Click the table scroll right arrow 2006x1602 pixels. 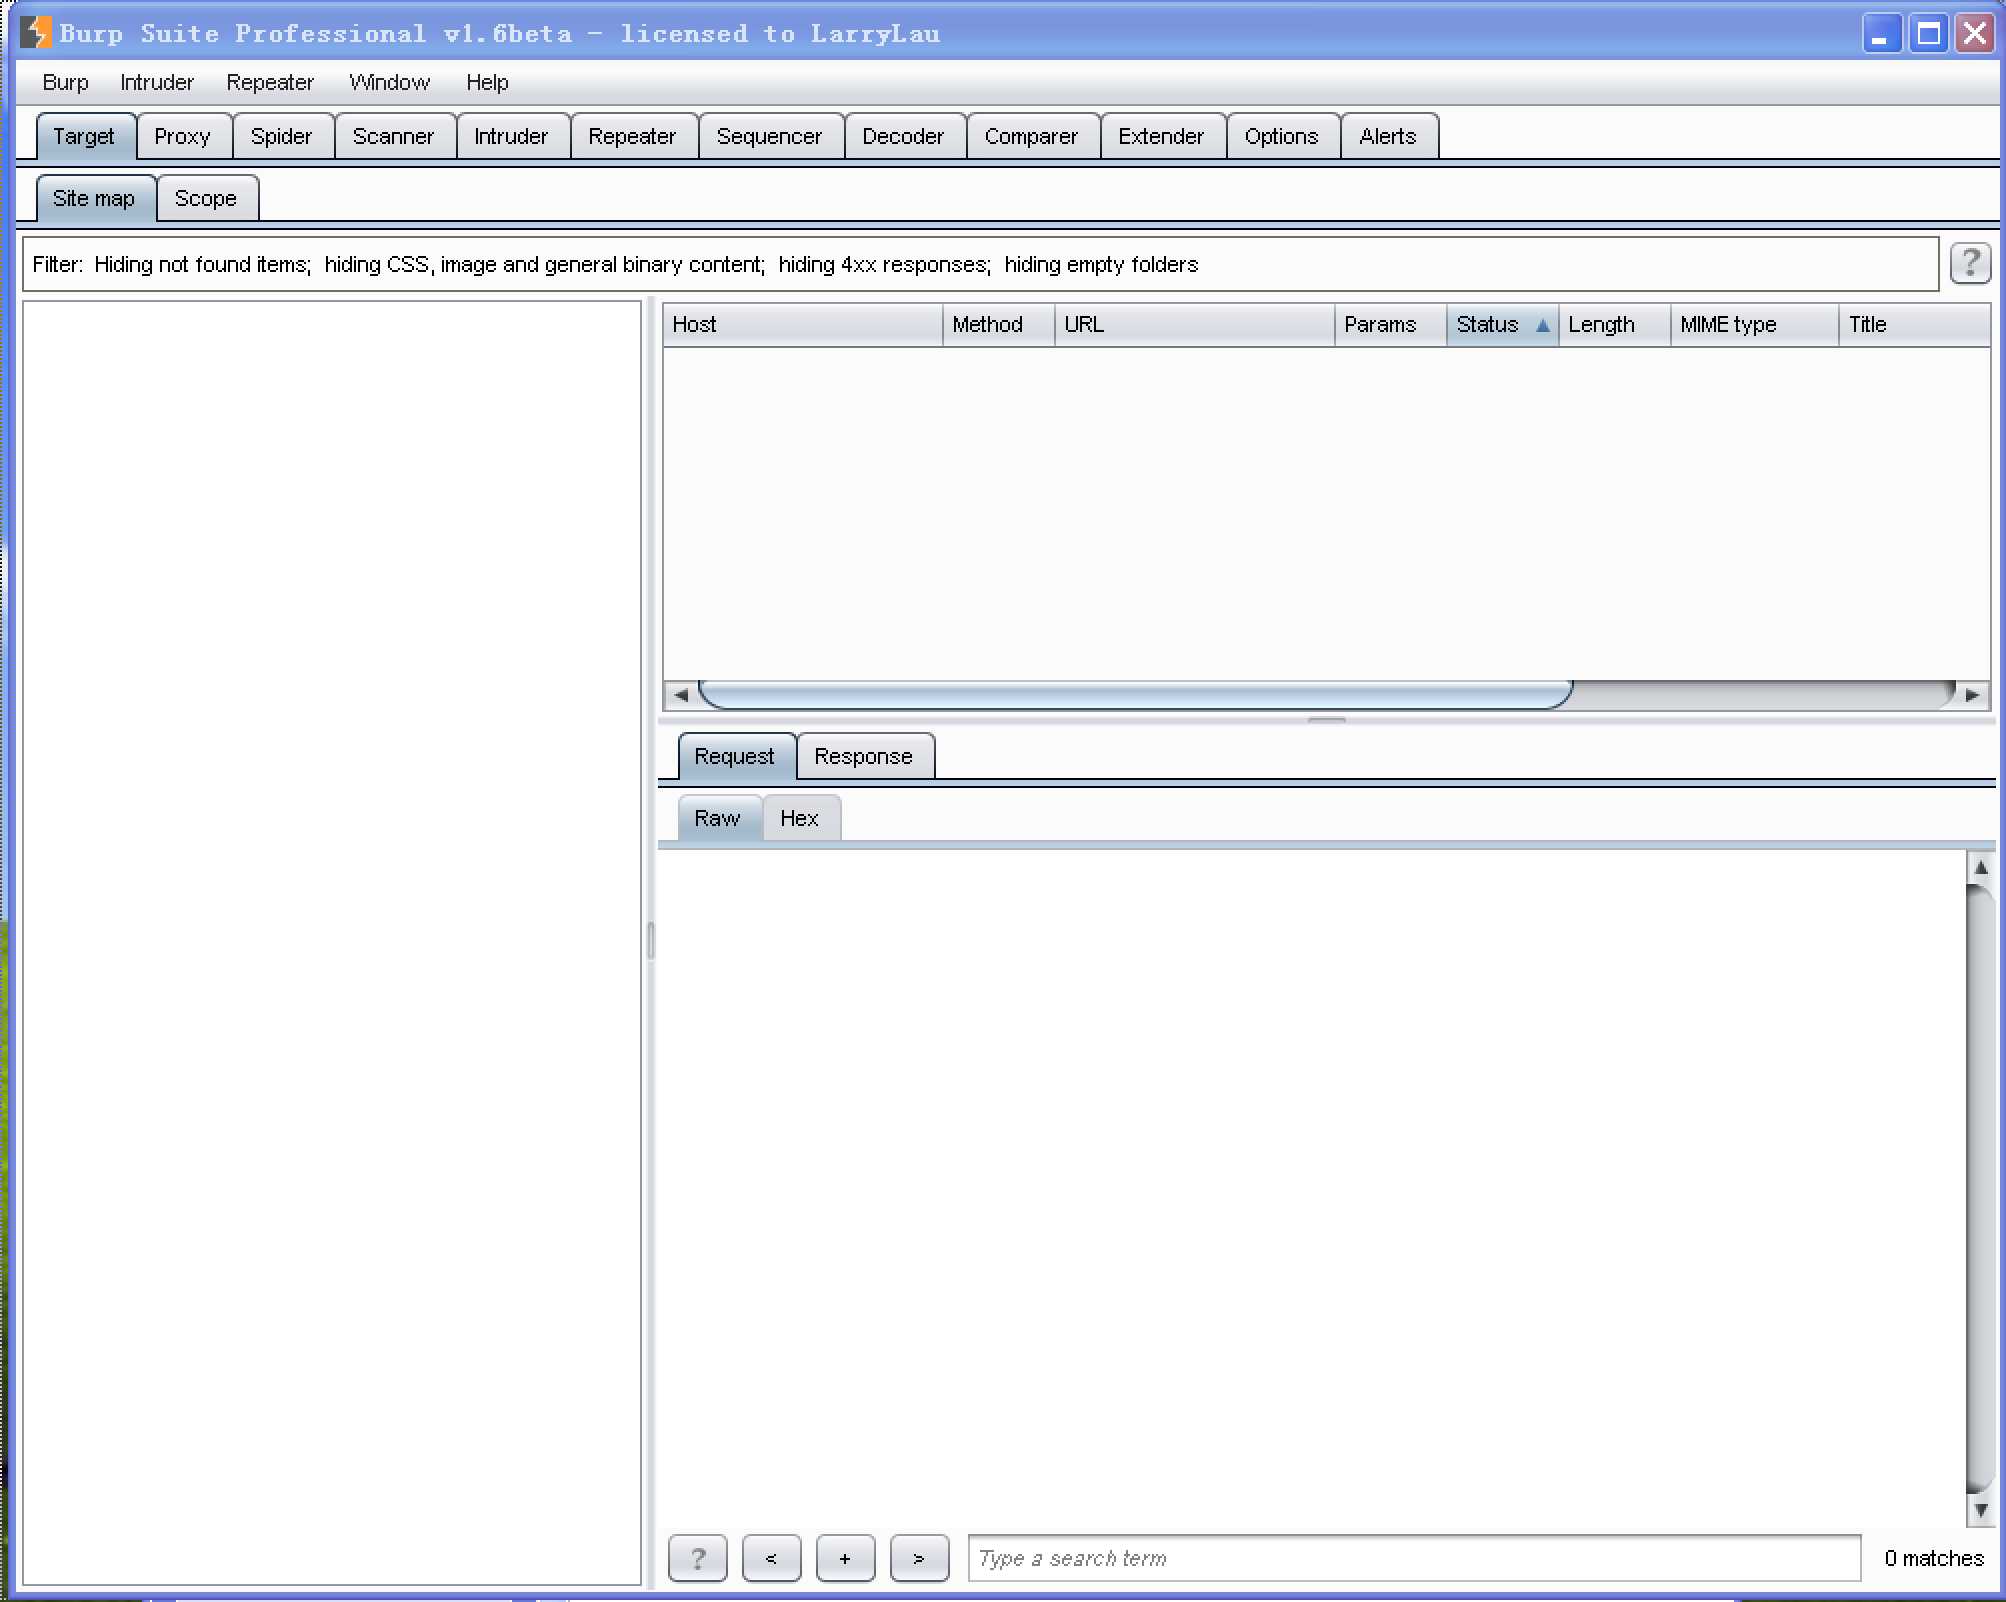(1972, 694)
